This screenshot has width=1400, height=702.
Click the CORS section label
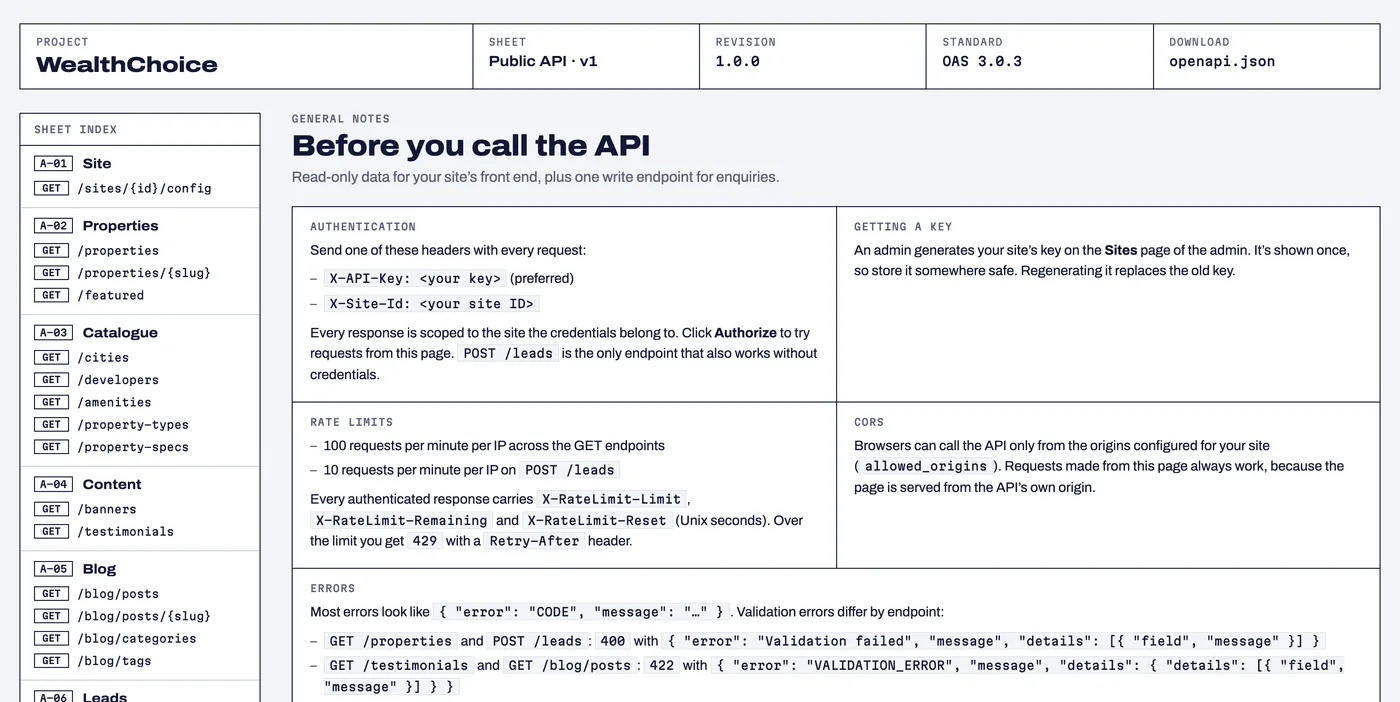[869, 422]
